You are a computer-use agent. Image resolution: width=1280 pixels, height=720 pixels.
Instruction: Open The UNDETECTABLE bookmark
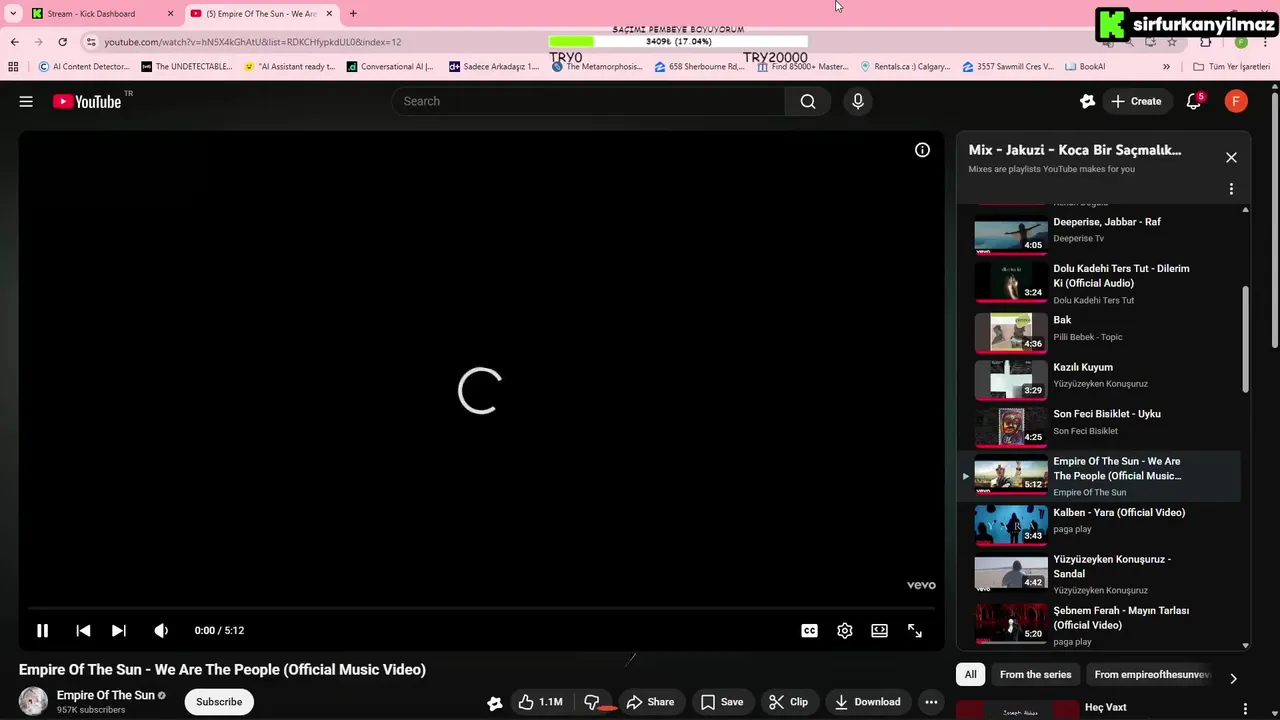(x=186, y=67)
